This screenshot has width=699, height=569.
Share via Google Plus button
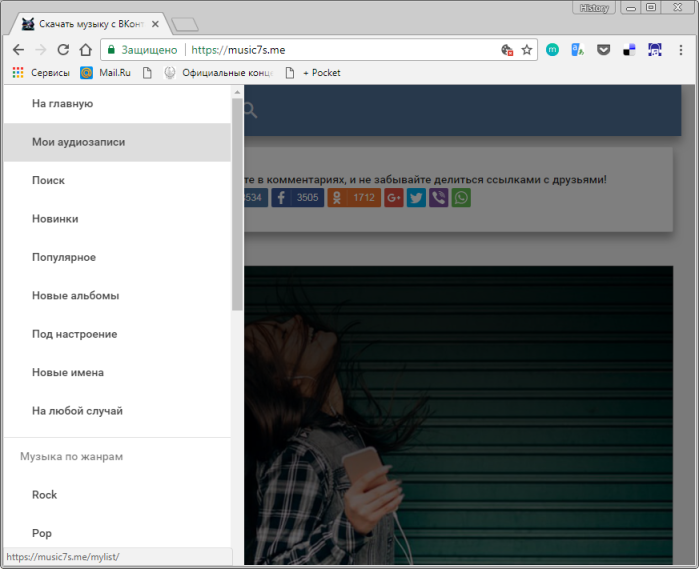coord(394,198)
